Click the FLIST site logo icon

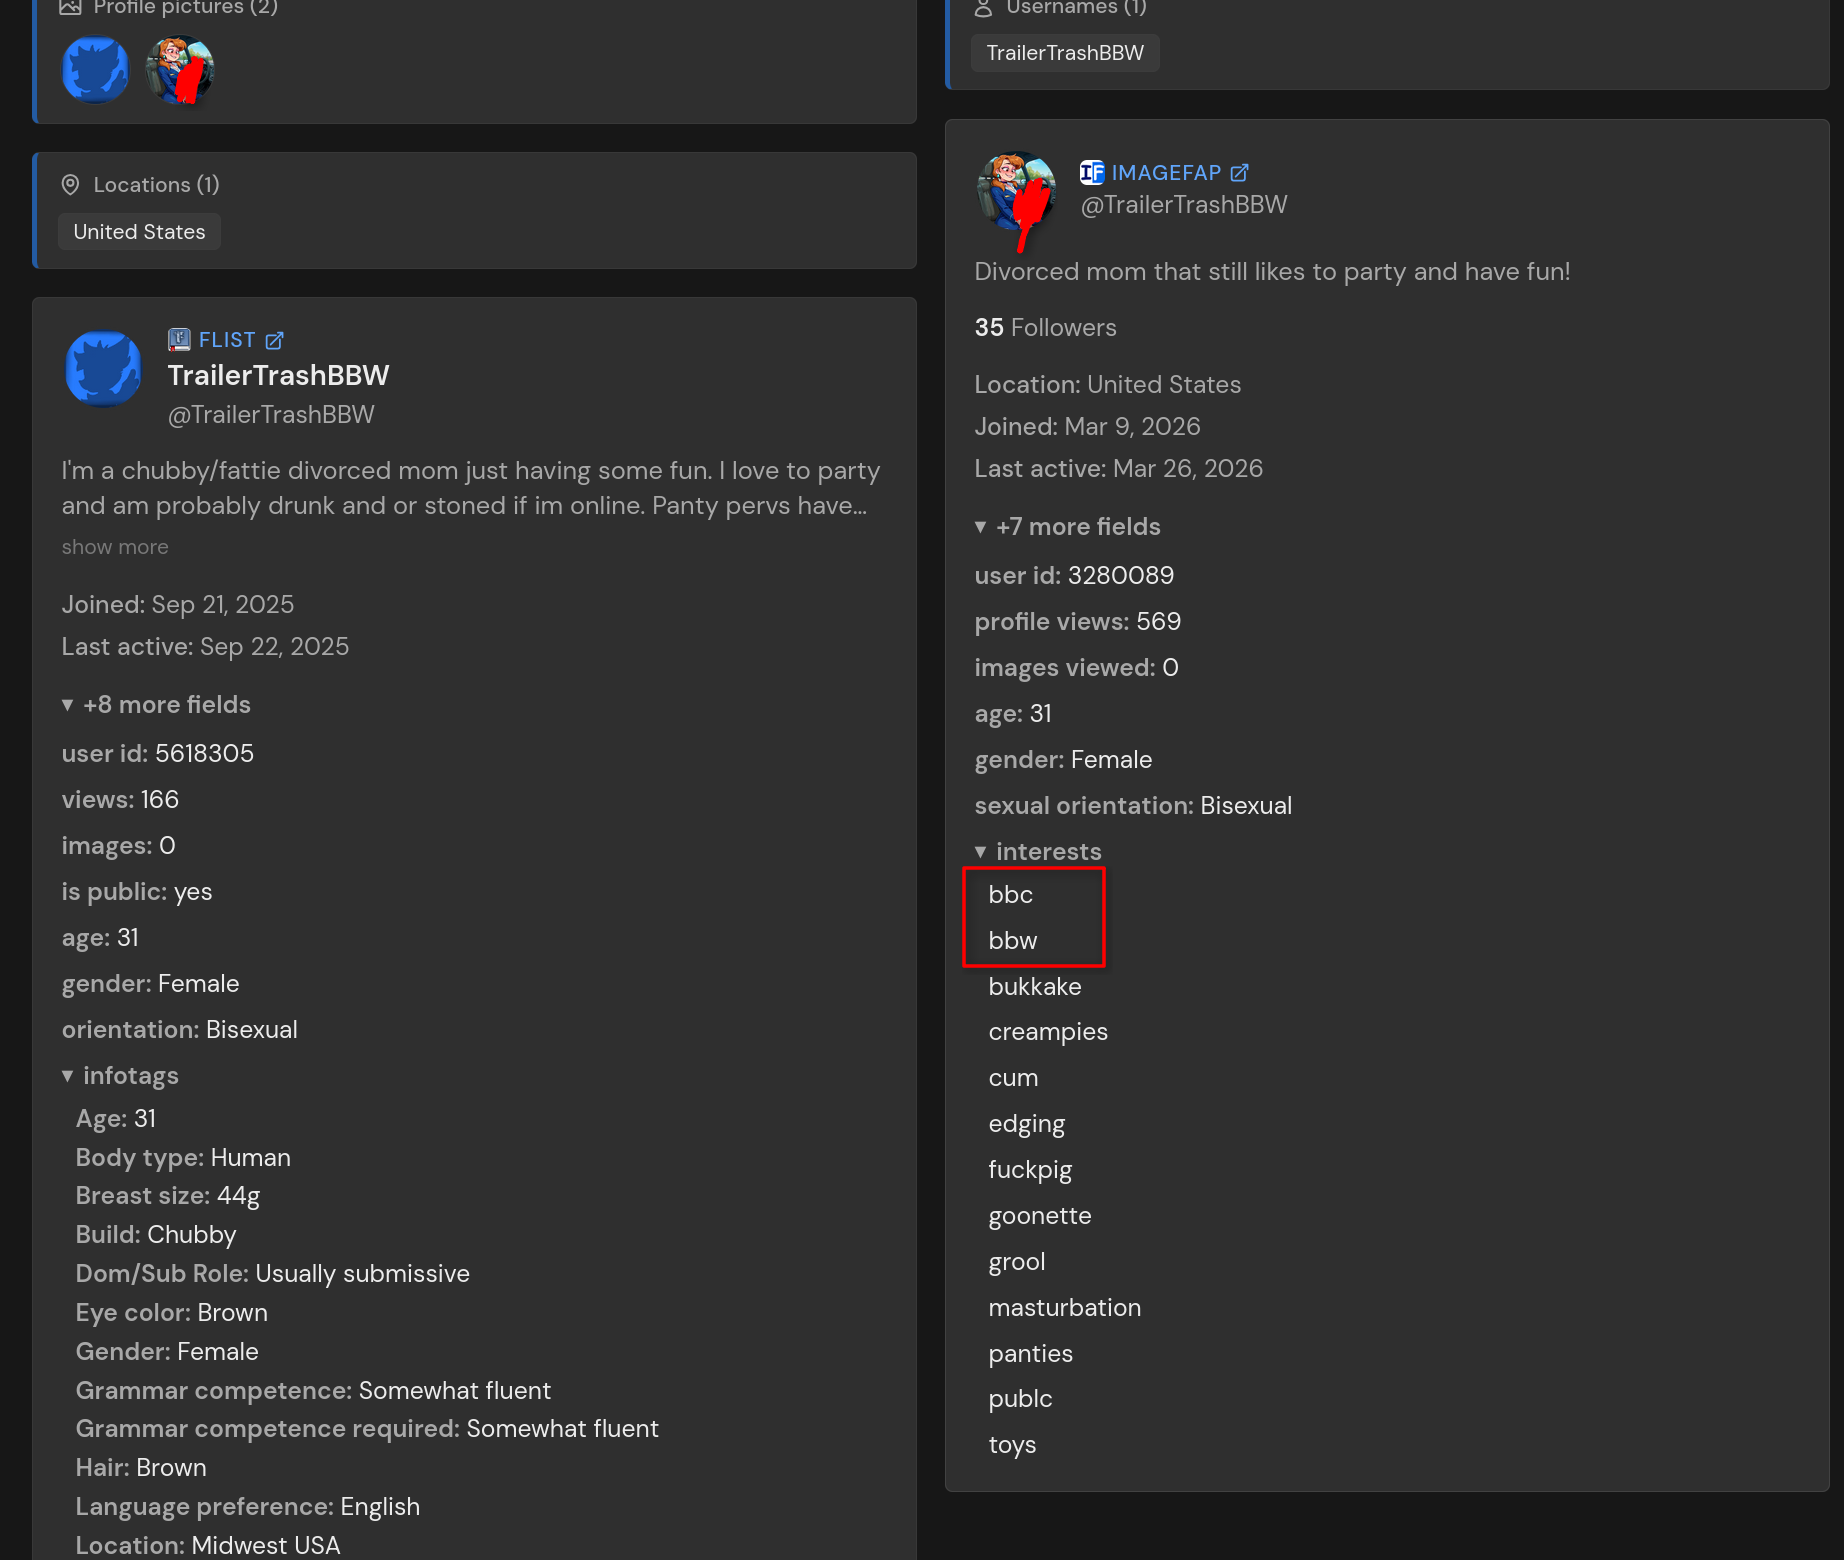tap(179, 340)
